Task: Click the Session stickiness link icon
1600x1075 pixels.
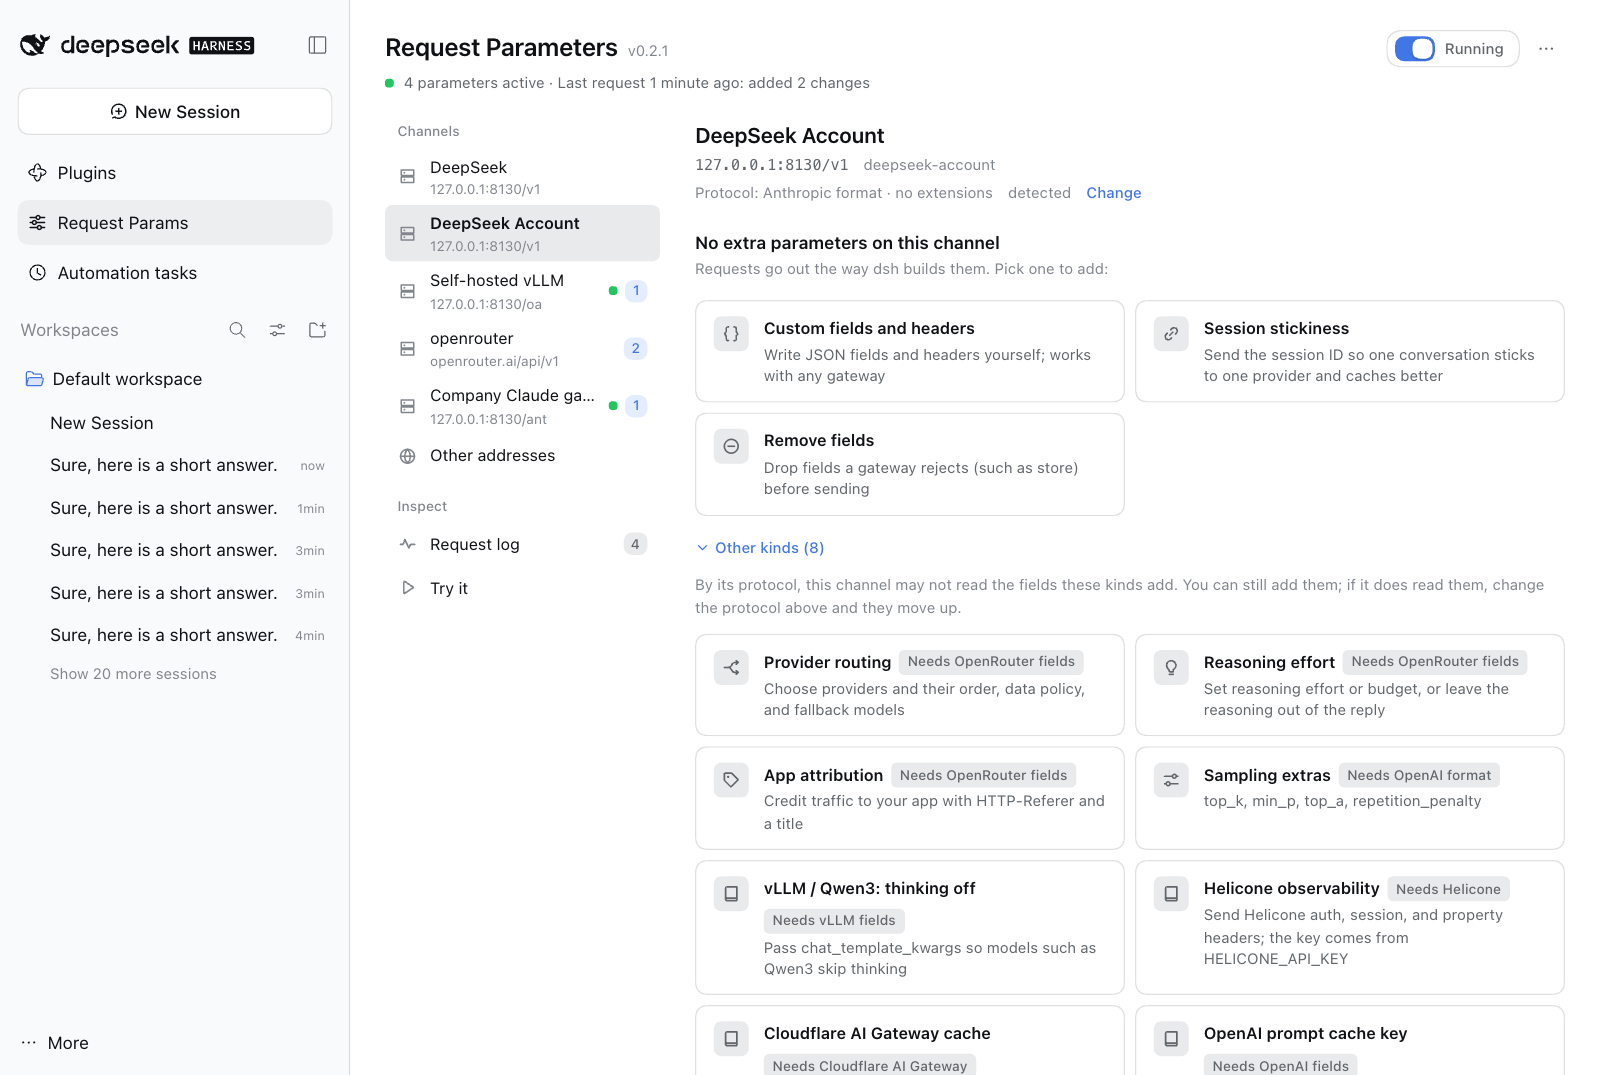Action: point(1171,334)
